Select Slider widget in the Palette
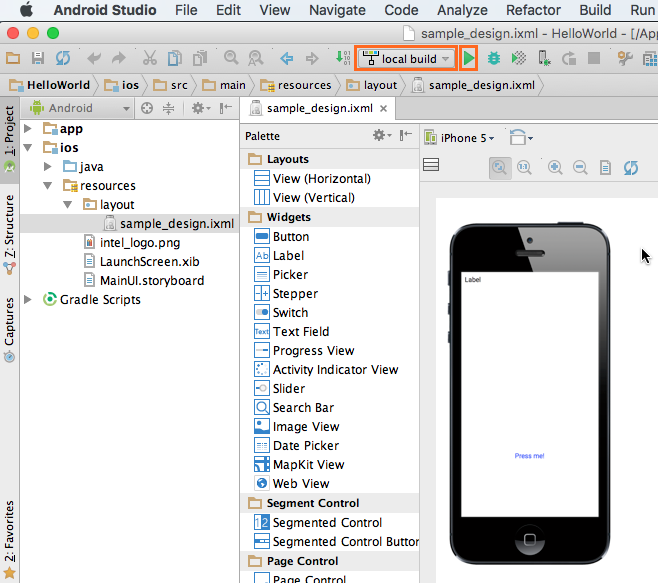Screen dimensions: 658x583 pyautogui.click(x=289, y=388)
